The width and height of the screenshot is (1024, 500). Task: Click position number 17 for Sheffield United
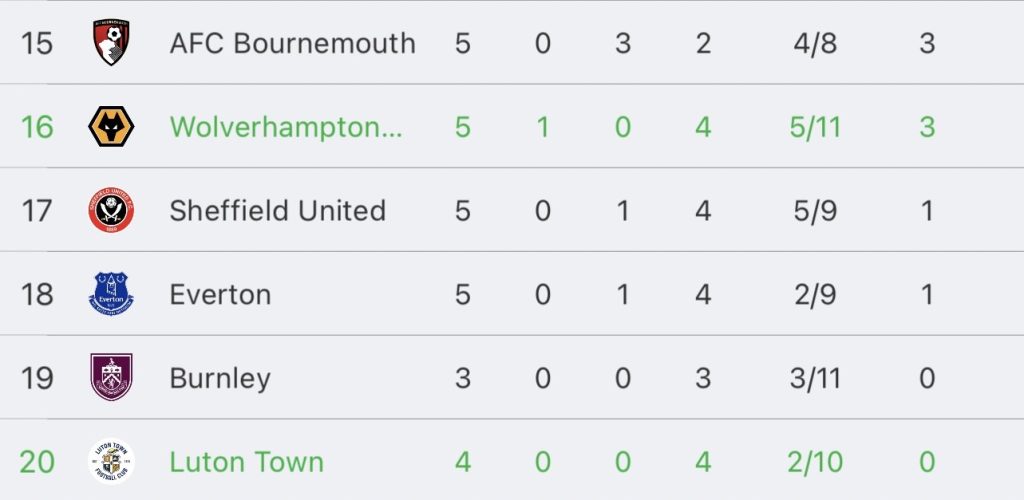[x=37, y=210]
